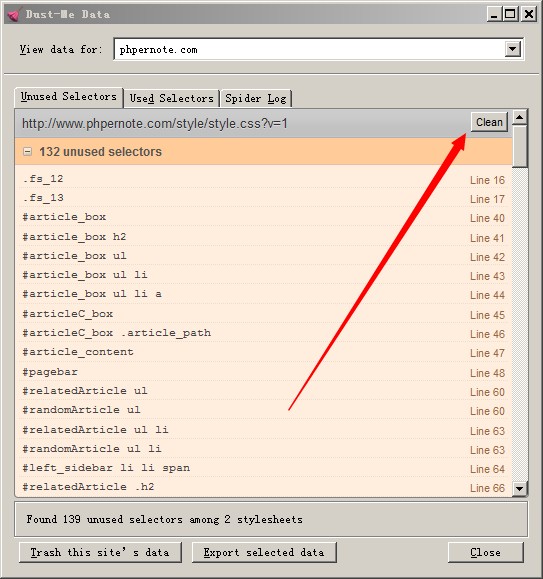Click the Line 46 label

[487, 335]
